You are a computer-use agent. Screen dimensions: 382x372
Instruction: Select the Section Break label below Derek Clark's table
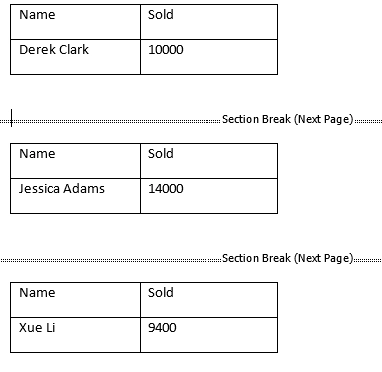coord(287,119)
